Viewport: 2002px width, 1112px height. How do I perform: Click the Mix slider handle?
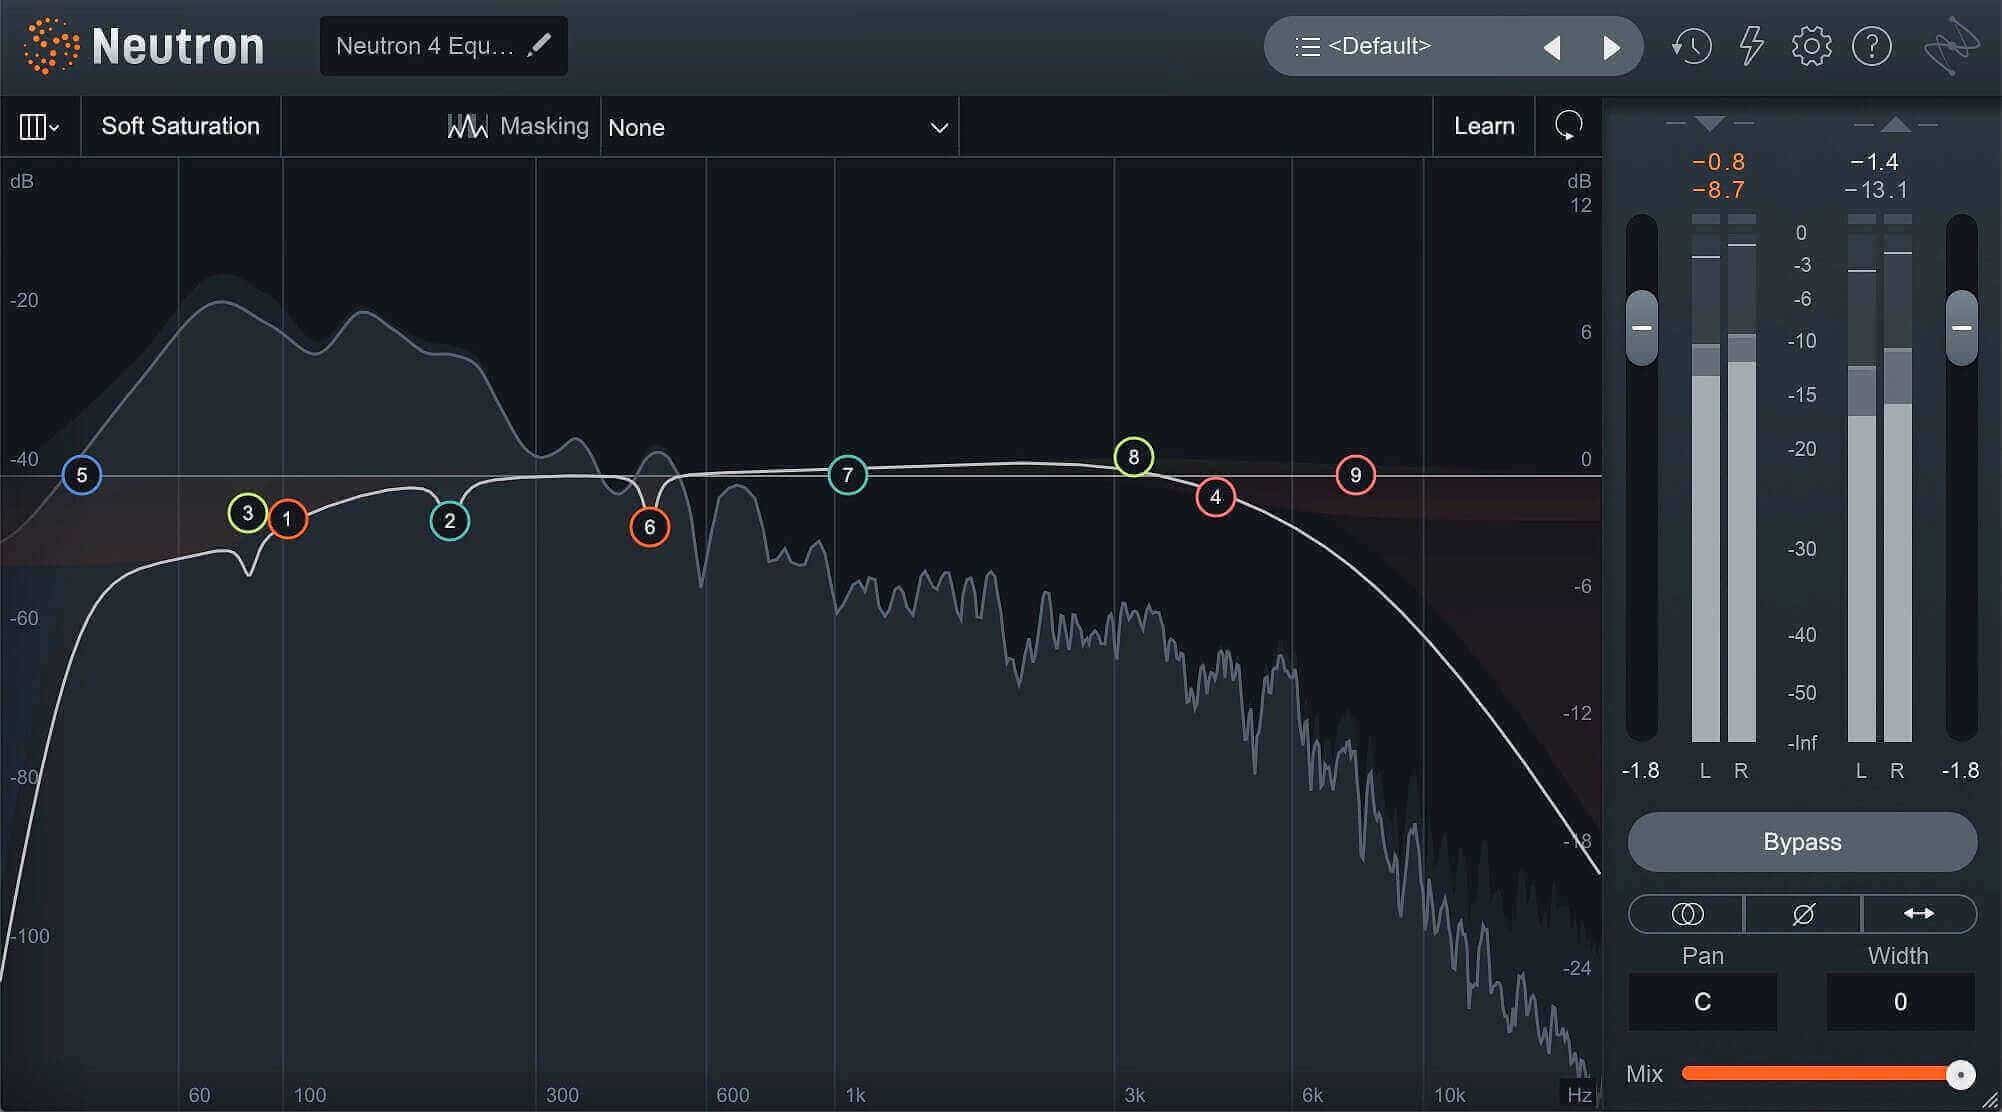point(1961,1075)
